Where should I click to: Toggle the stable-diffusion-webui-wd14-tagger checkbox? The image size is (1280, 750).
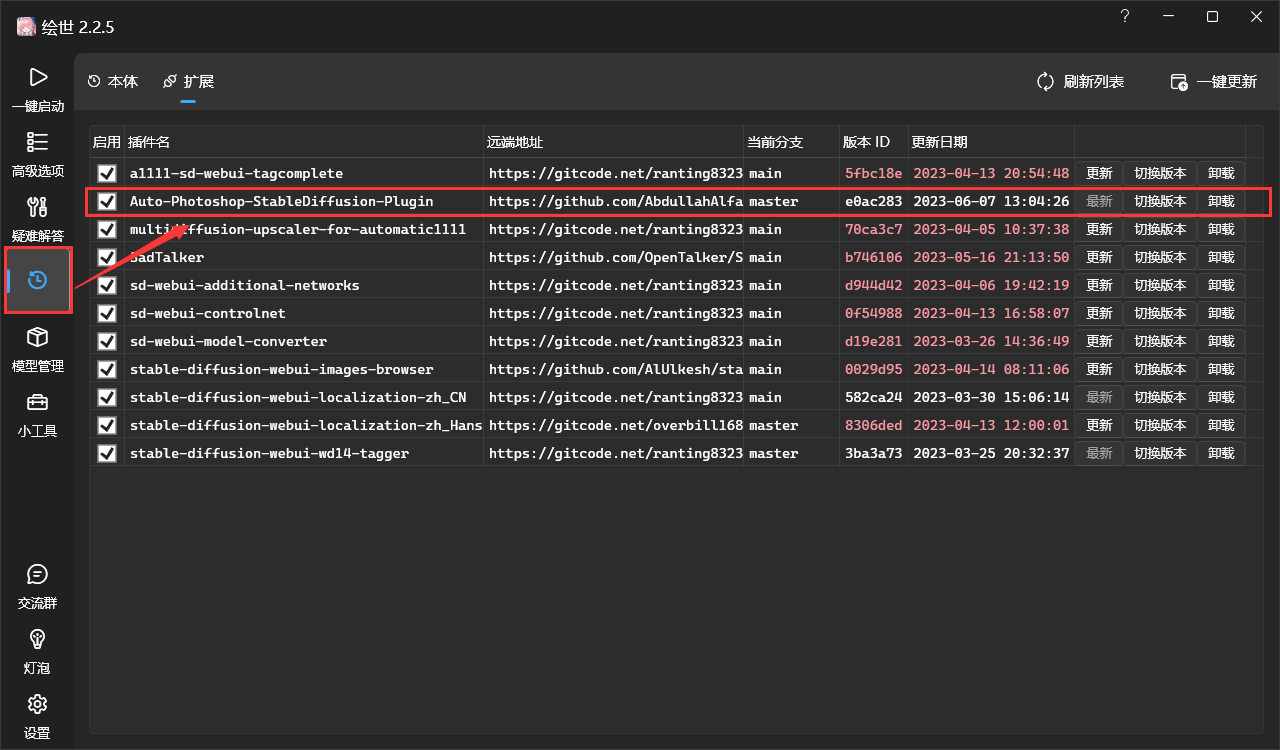[x=107, y=453]
